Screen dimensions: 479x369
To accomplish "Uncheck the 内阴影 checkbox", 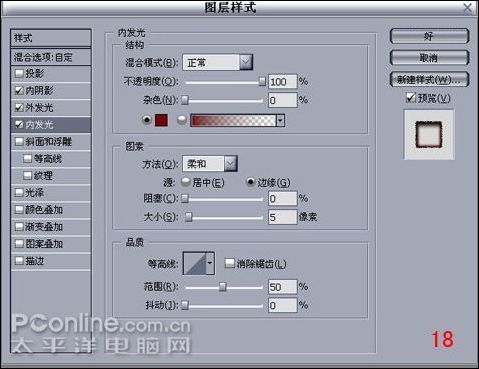I will point(19,90).
